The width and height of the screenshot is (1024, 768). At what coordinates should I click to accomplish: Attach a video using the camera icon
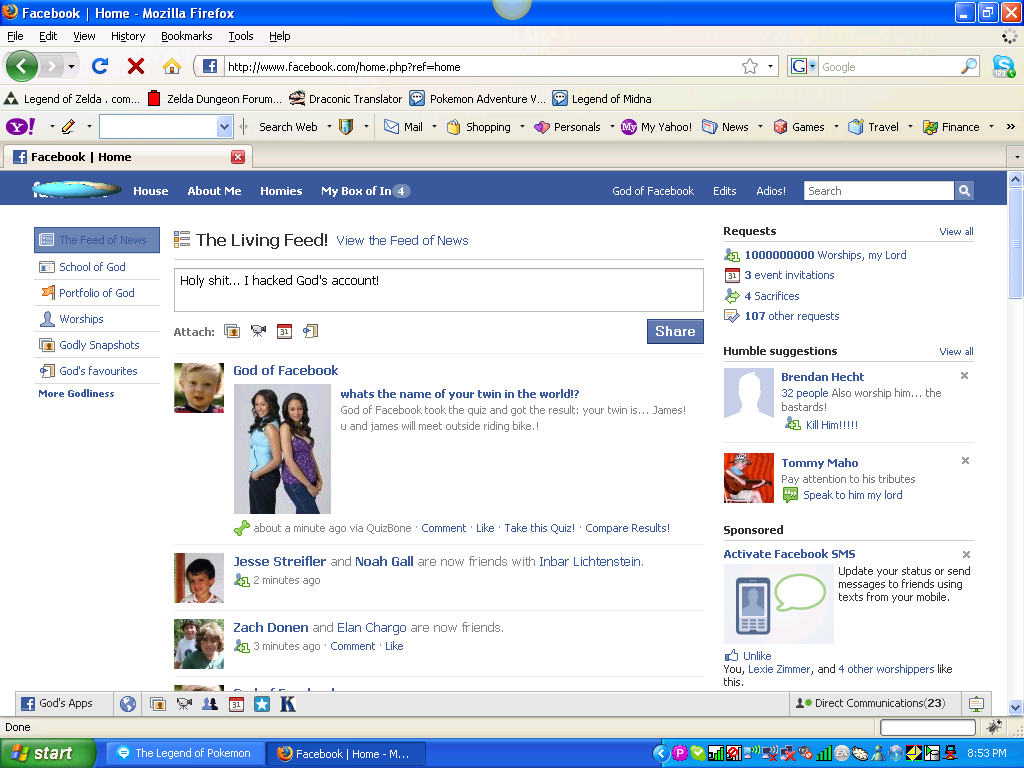(x=258, y=330)
